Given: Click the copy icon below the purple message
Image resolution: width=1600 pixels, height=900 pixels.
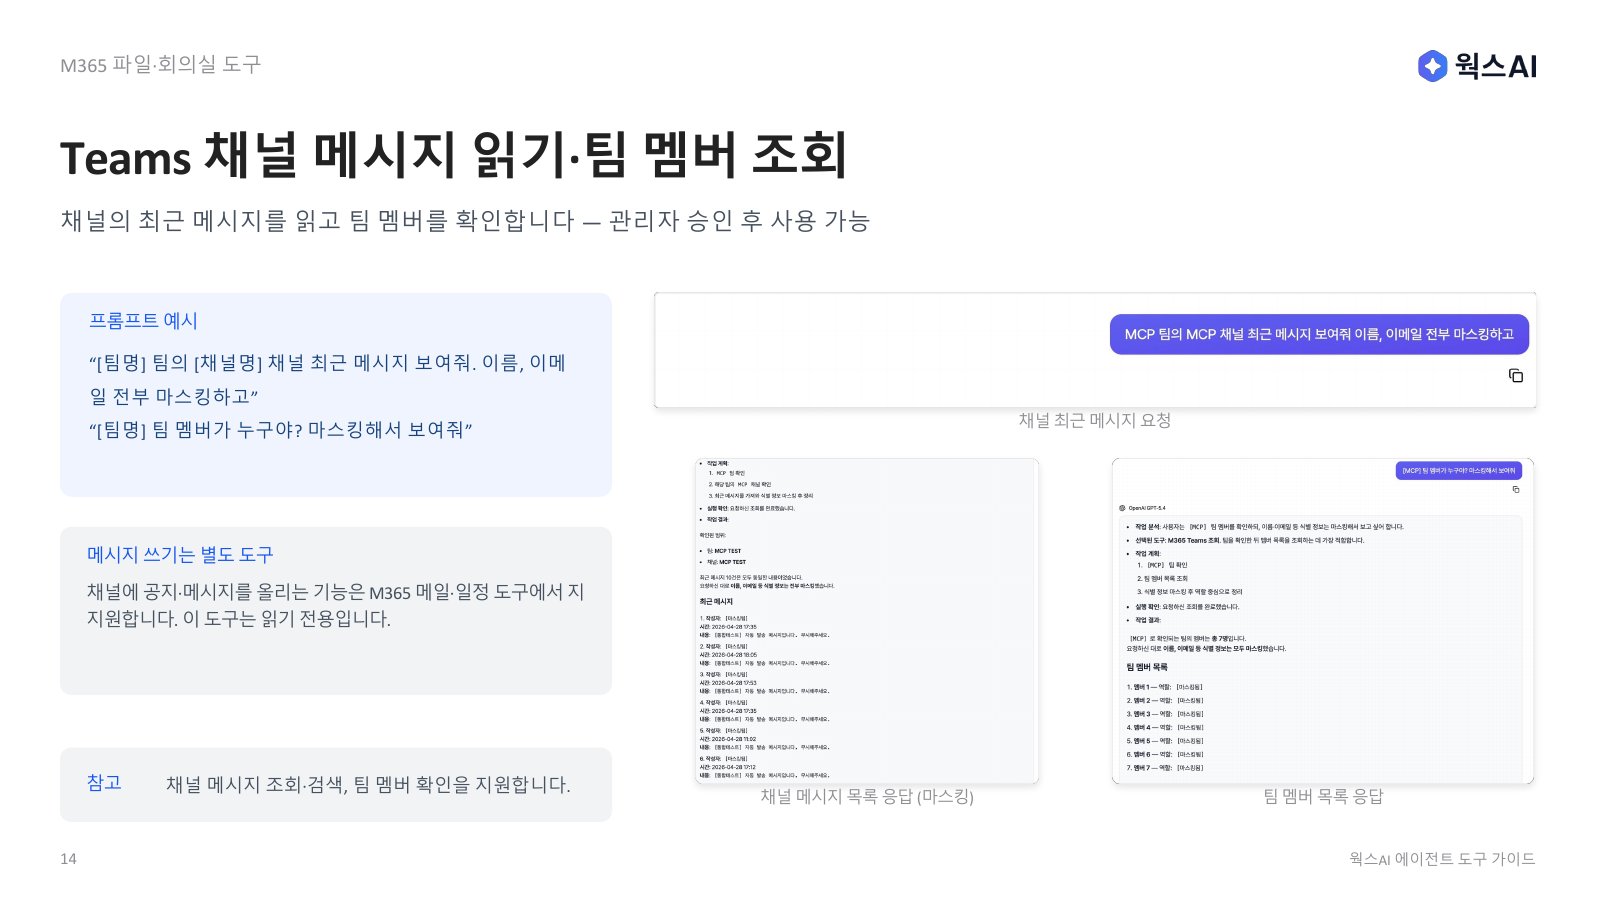Looking at the screenshot, I should click(x=1516, y=376).
